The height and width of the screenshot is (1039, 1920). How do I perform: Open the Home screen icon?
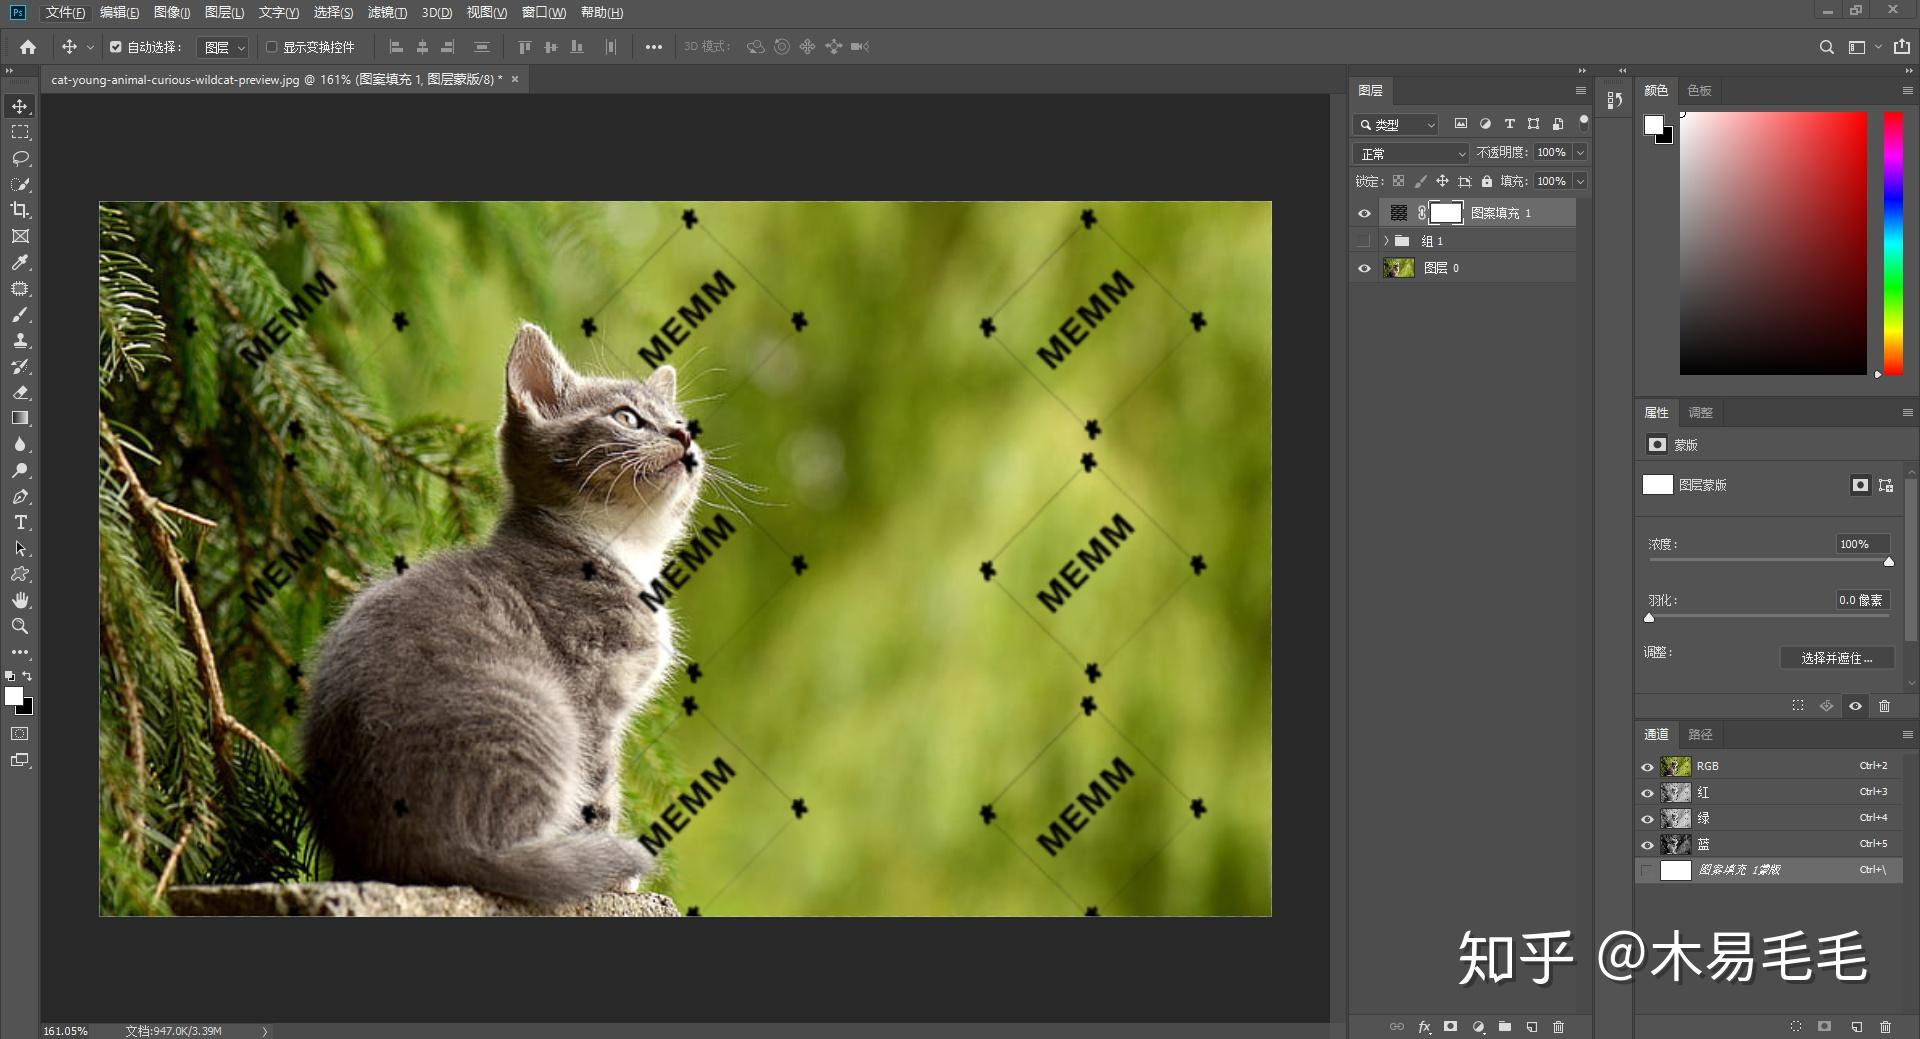pyautogui.click(x=28, y=47)
